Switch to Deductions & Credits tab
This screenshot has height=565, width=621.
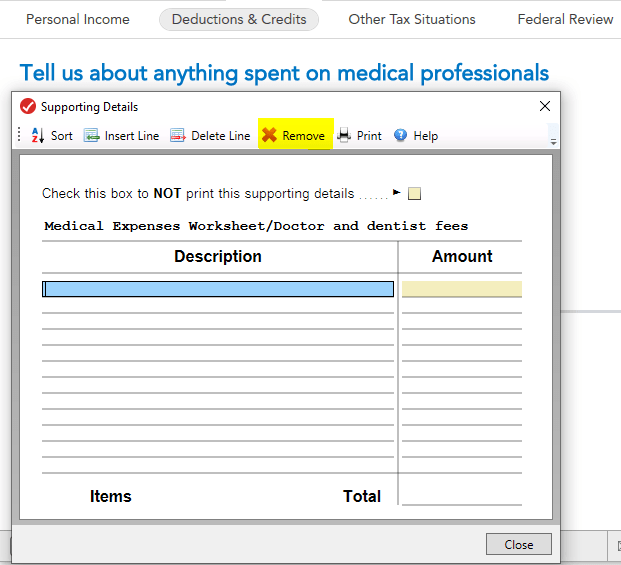239,19
